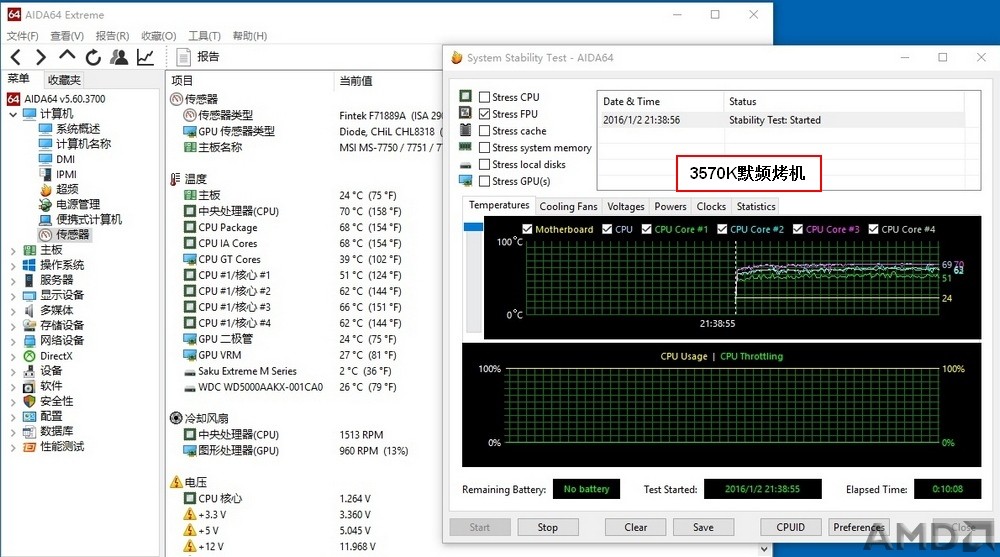Toggle the CPU Core #4 graph checkbox

pyautogui.click(x=873, y=229)
